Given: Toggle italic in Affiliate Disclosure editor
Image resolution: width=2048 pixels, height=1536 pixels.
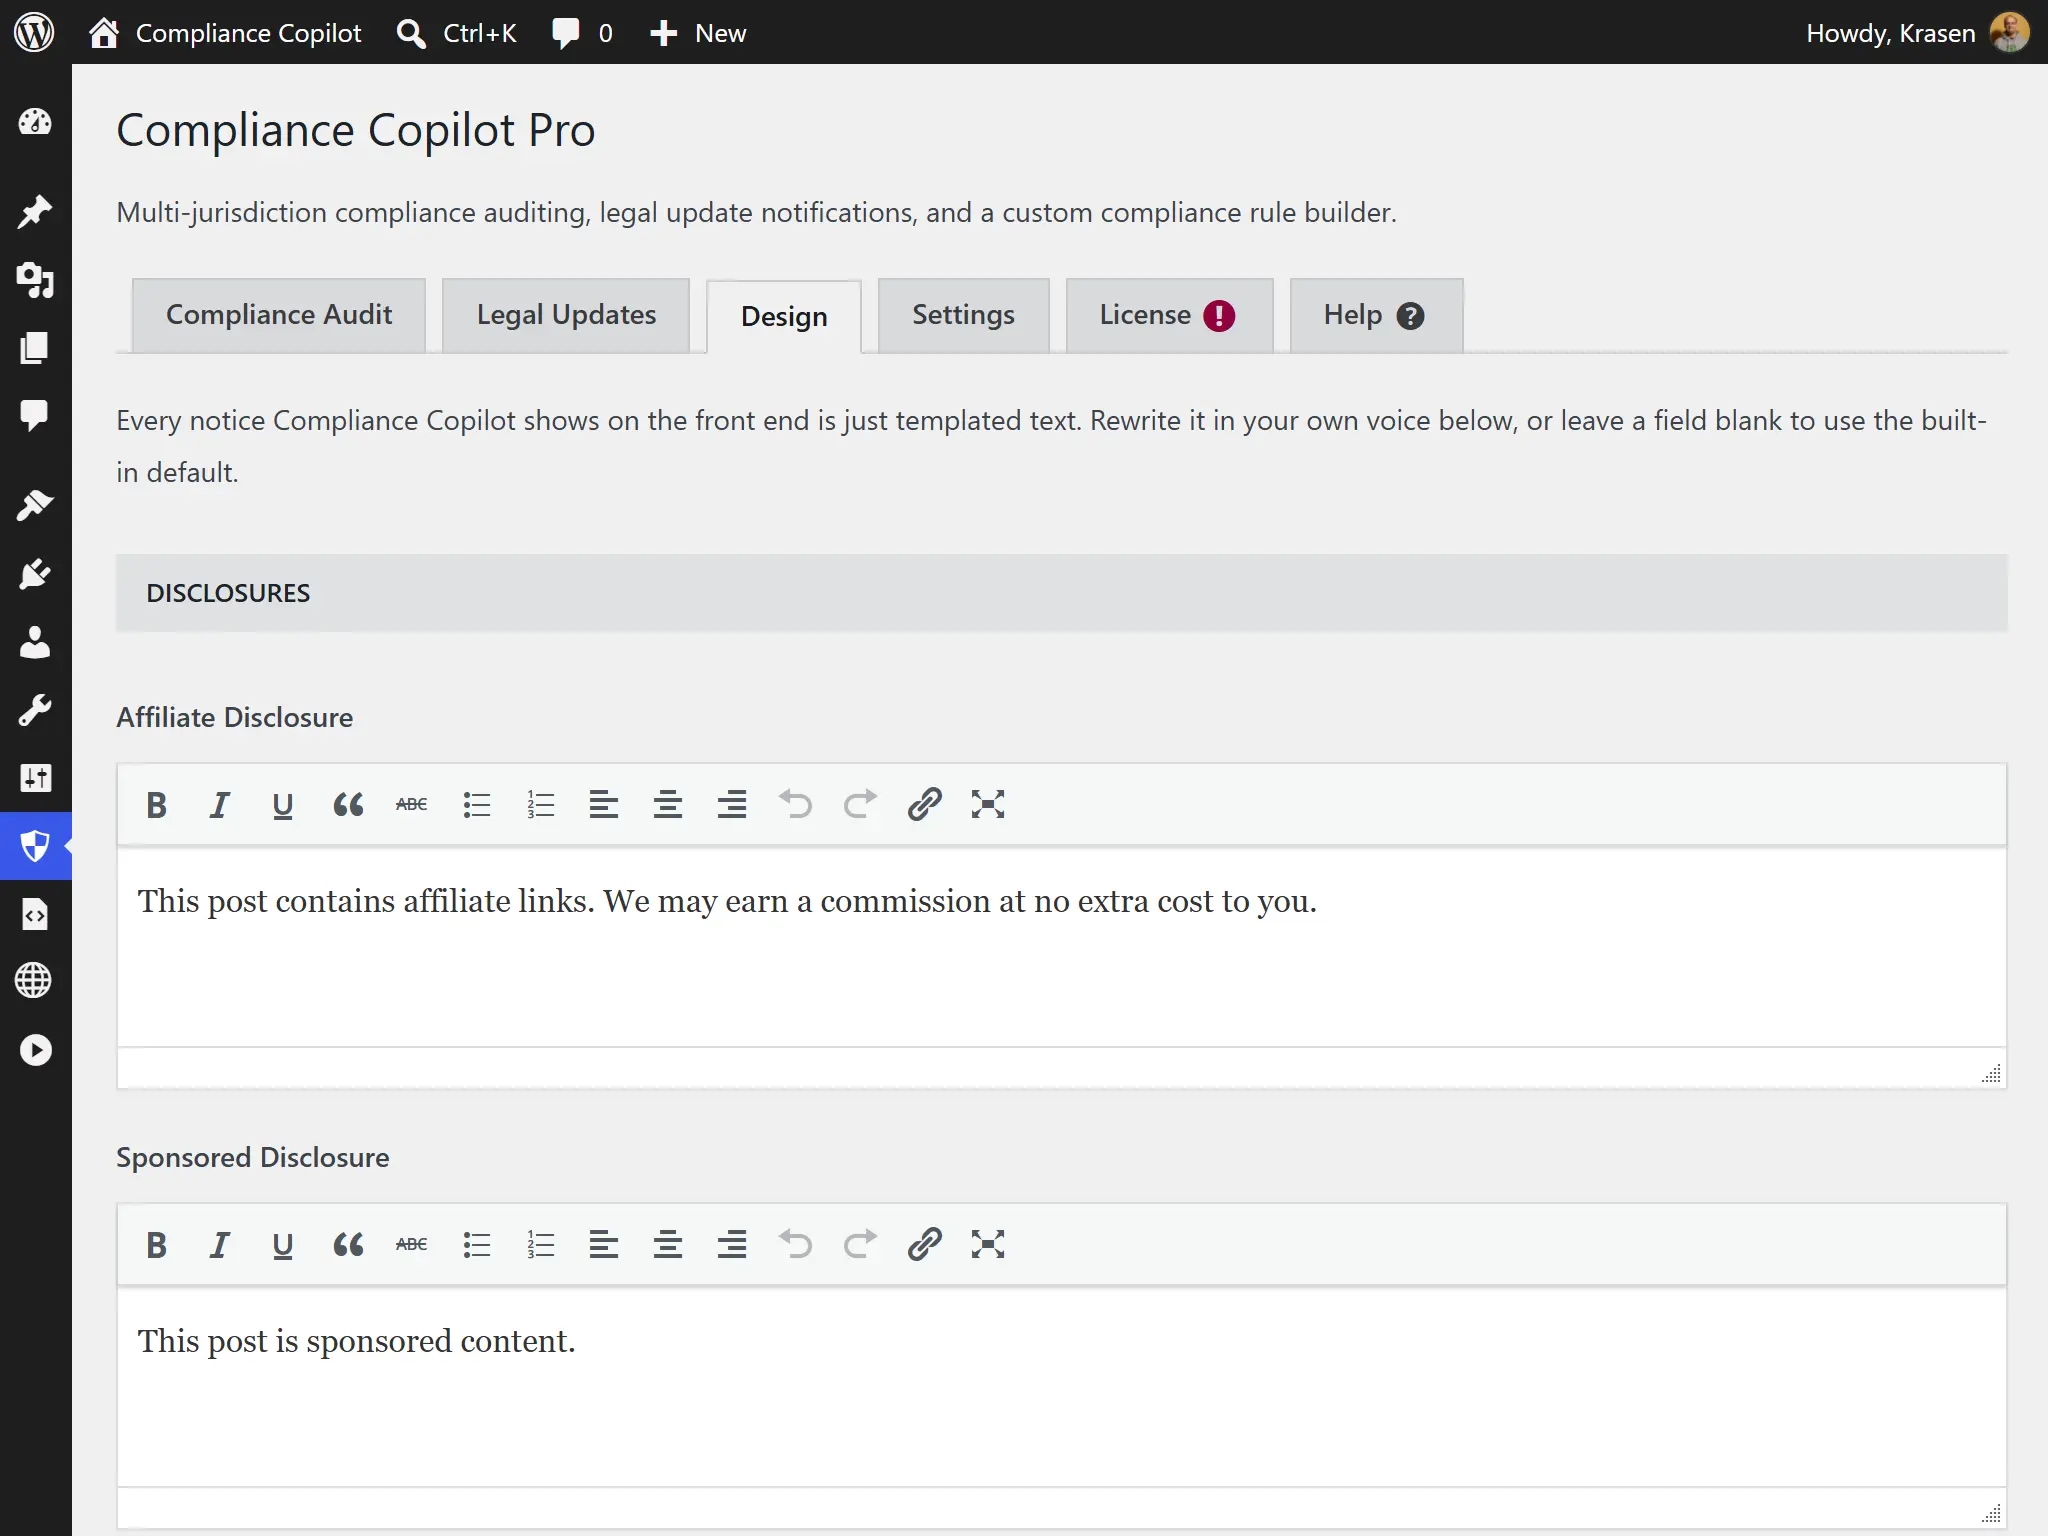Looking at the screenshot, I should [x=220, y=805].
